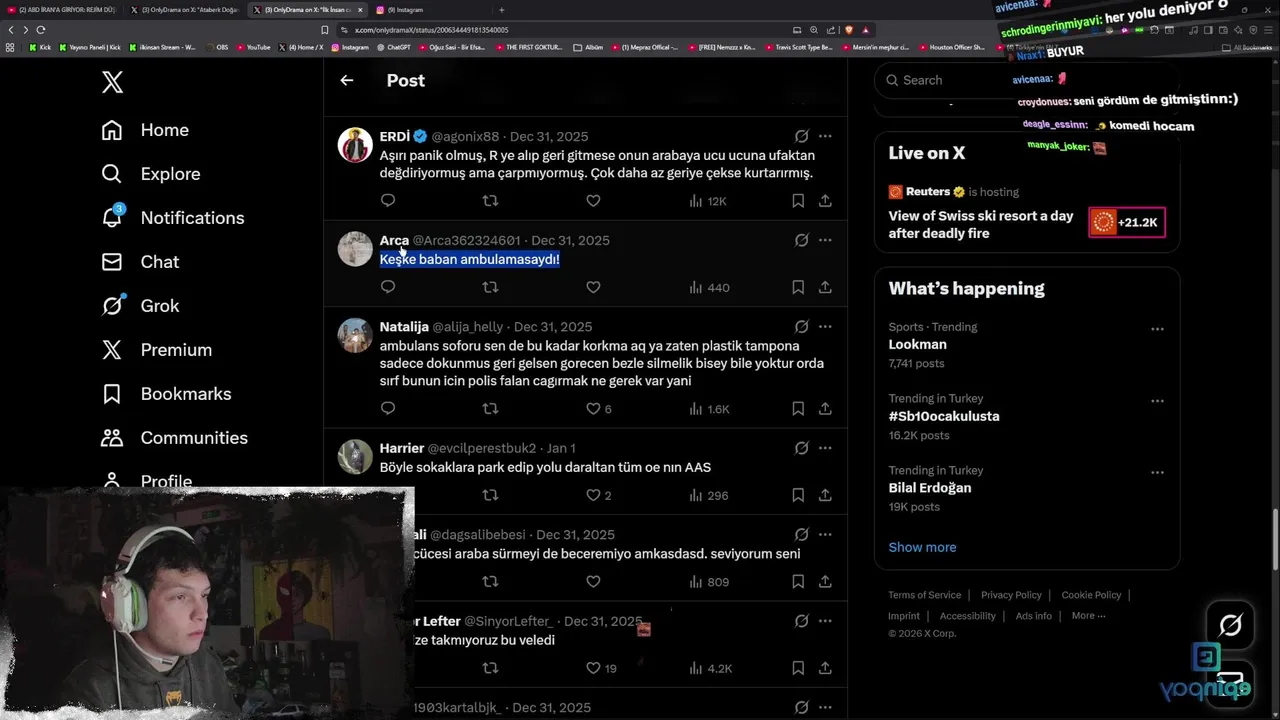Viewport: 1280px width, 720px height.
Task: Ask Grok about Harrier's post
Action: (x=801, y=448)
